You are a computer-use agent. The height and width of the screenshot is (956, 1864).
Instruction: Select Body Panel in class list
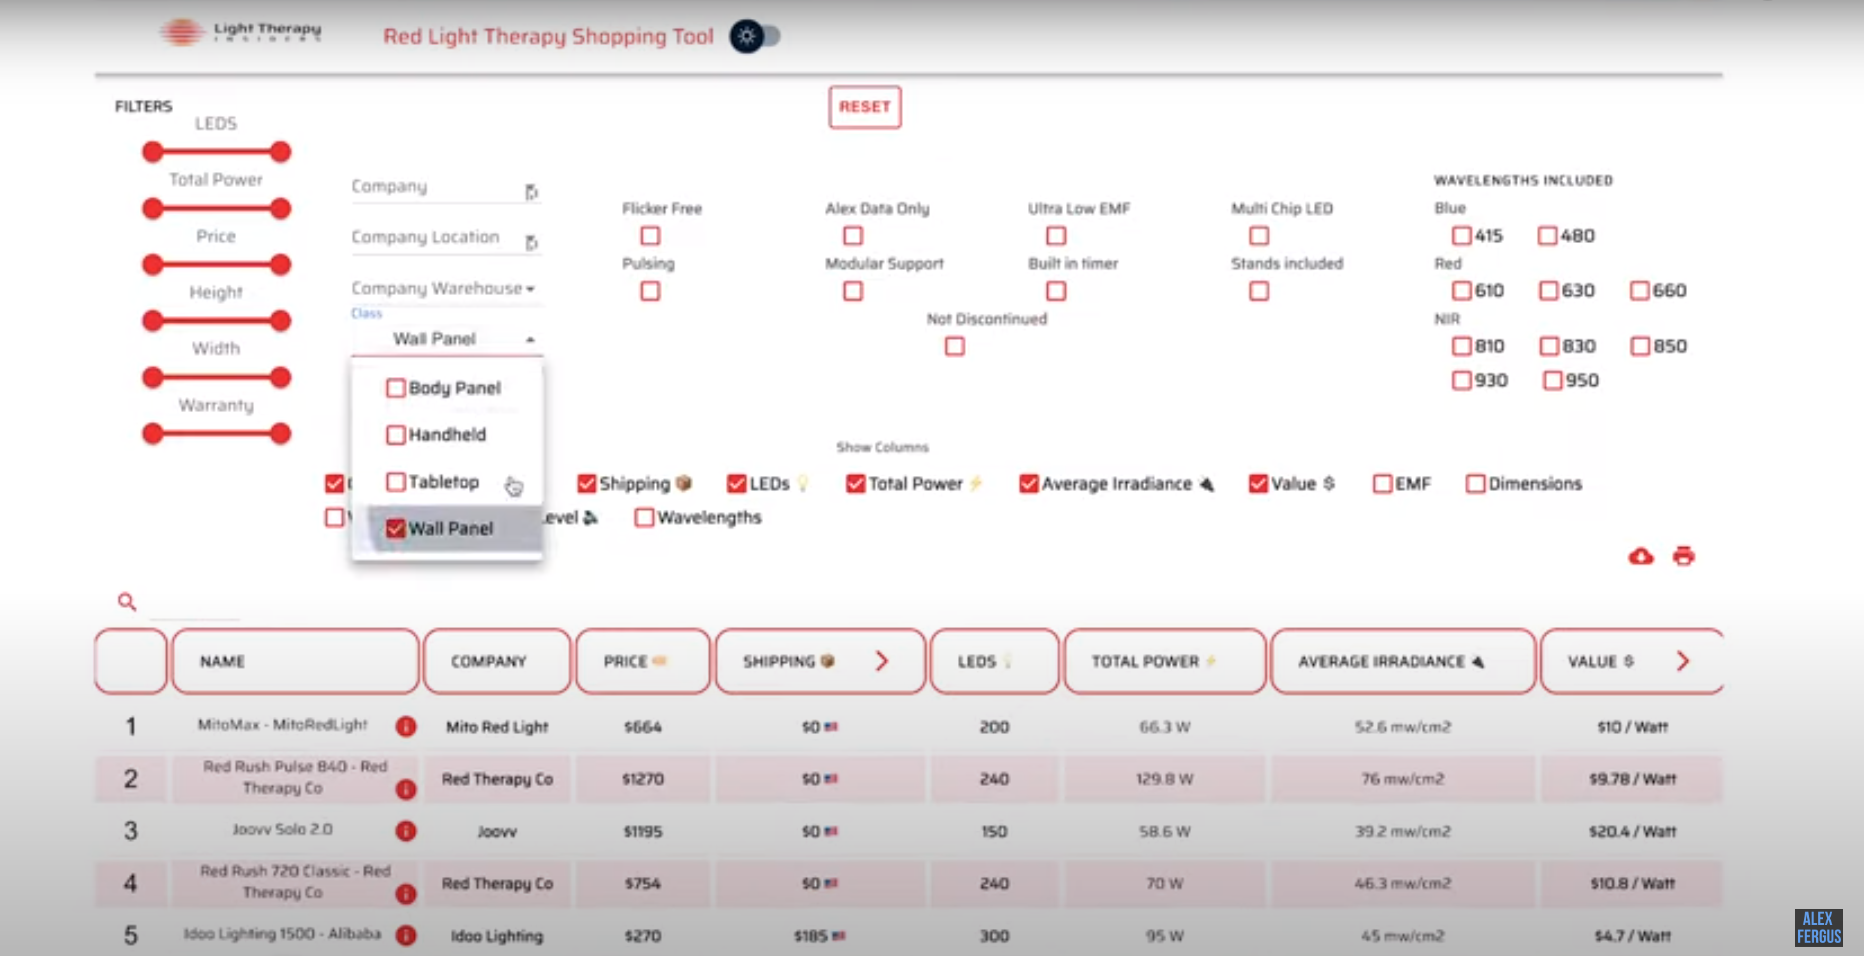pyautogui.click(x=396, y=388)
